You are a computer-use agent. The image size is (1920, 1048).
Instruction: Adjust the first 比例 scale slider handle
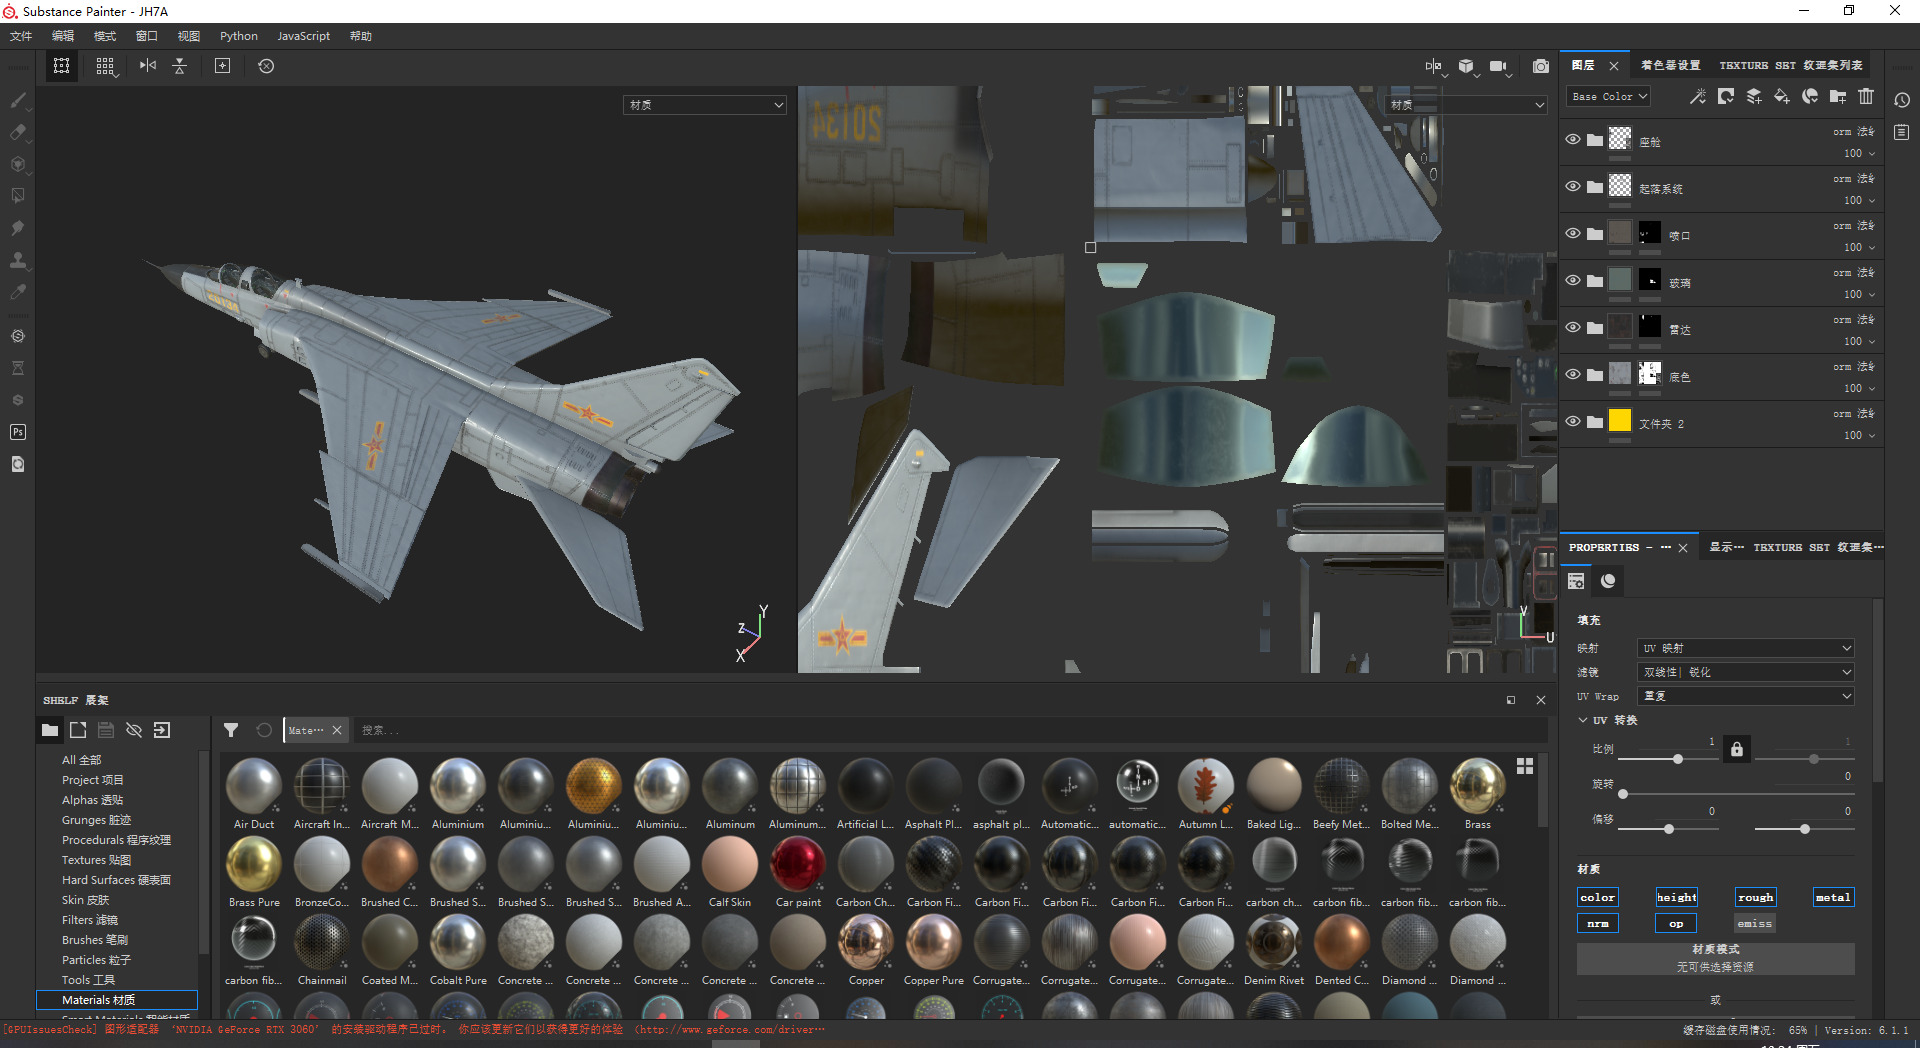(1678, 759)
